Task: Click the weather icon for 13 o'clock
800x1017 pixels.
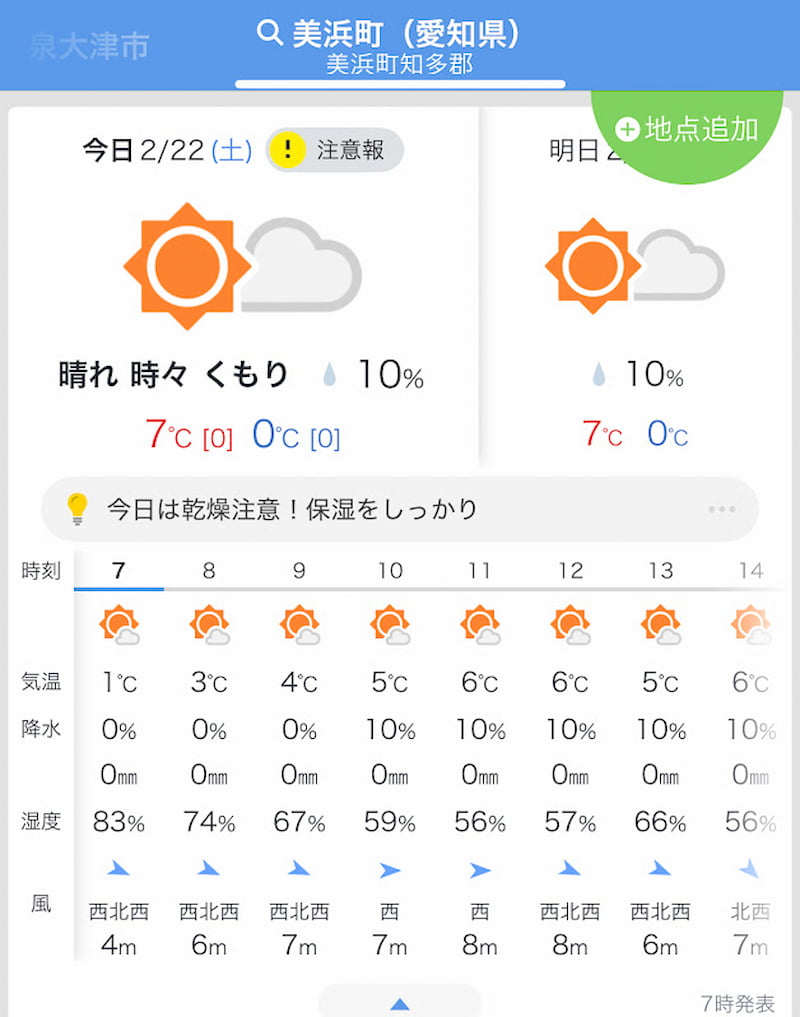Action: pos(660,626)
